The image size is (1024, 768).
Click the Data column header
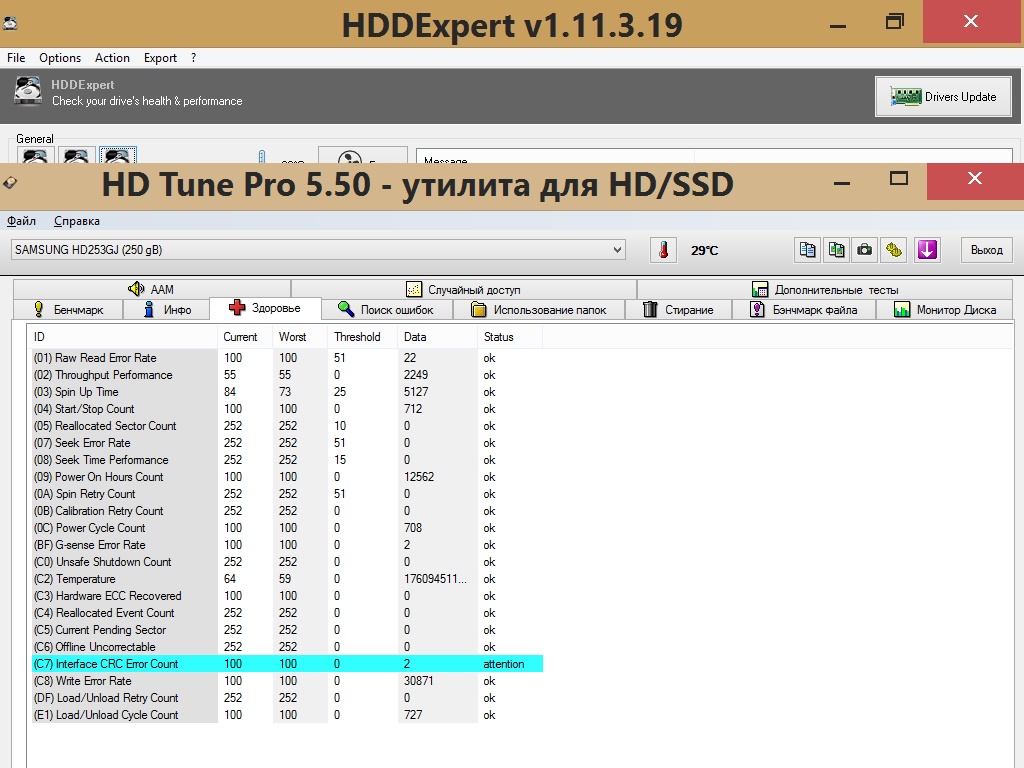(x=438, y=336)
